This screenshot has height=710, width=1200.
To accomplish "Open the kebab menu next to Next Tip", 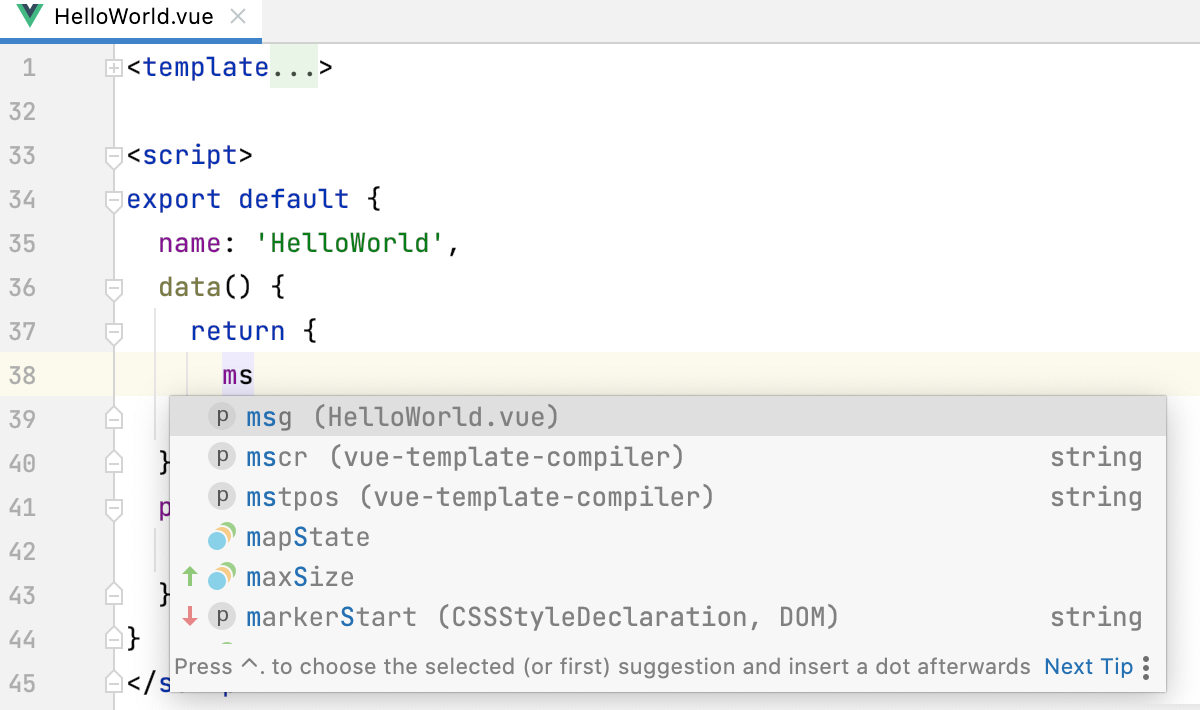I will [1146, 666].
